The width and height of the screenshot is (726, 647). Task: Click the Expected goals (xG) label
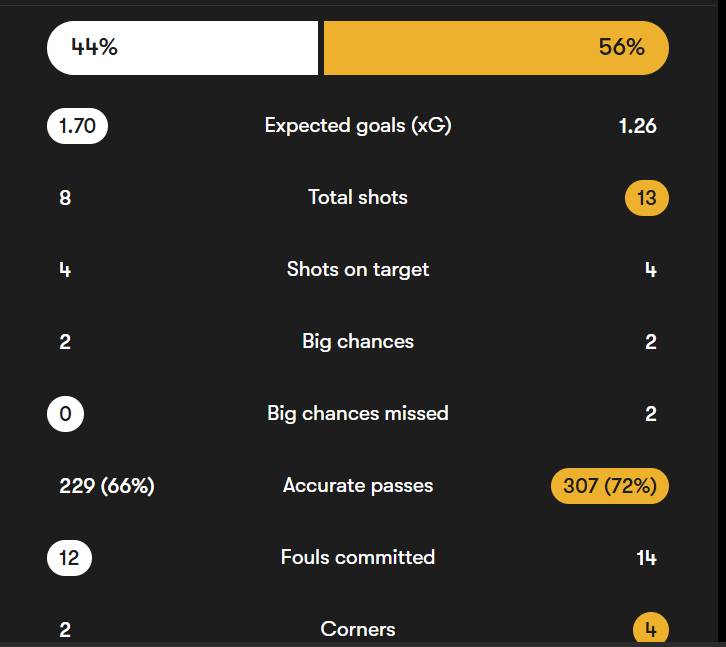358,126
